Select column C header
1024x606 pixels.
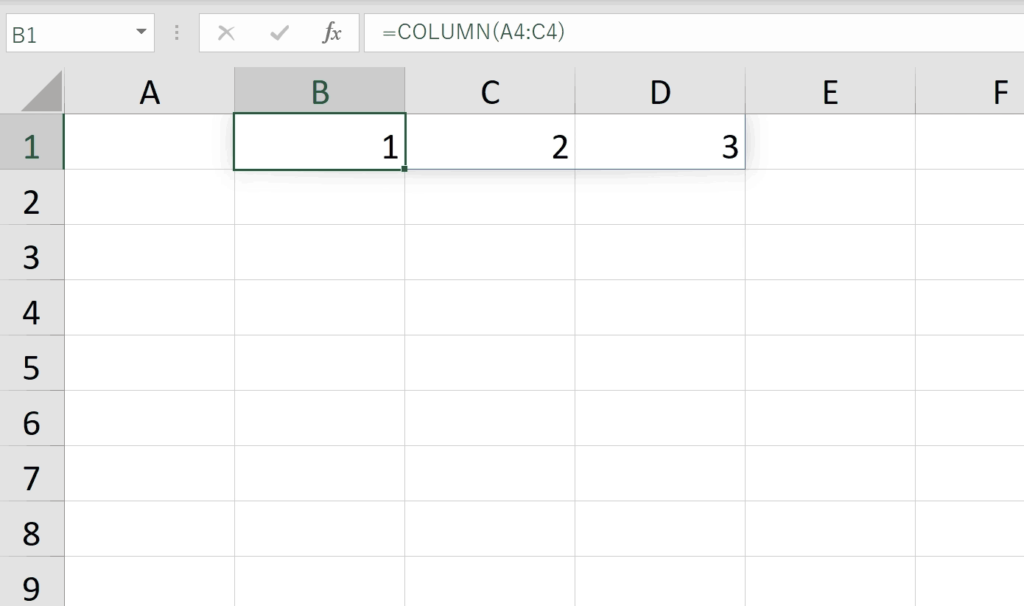pos(490,91)
